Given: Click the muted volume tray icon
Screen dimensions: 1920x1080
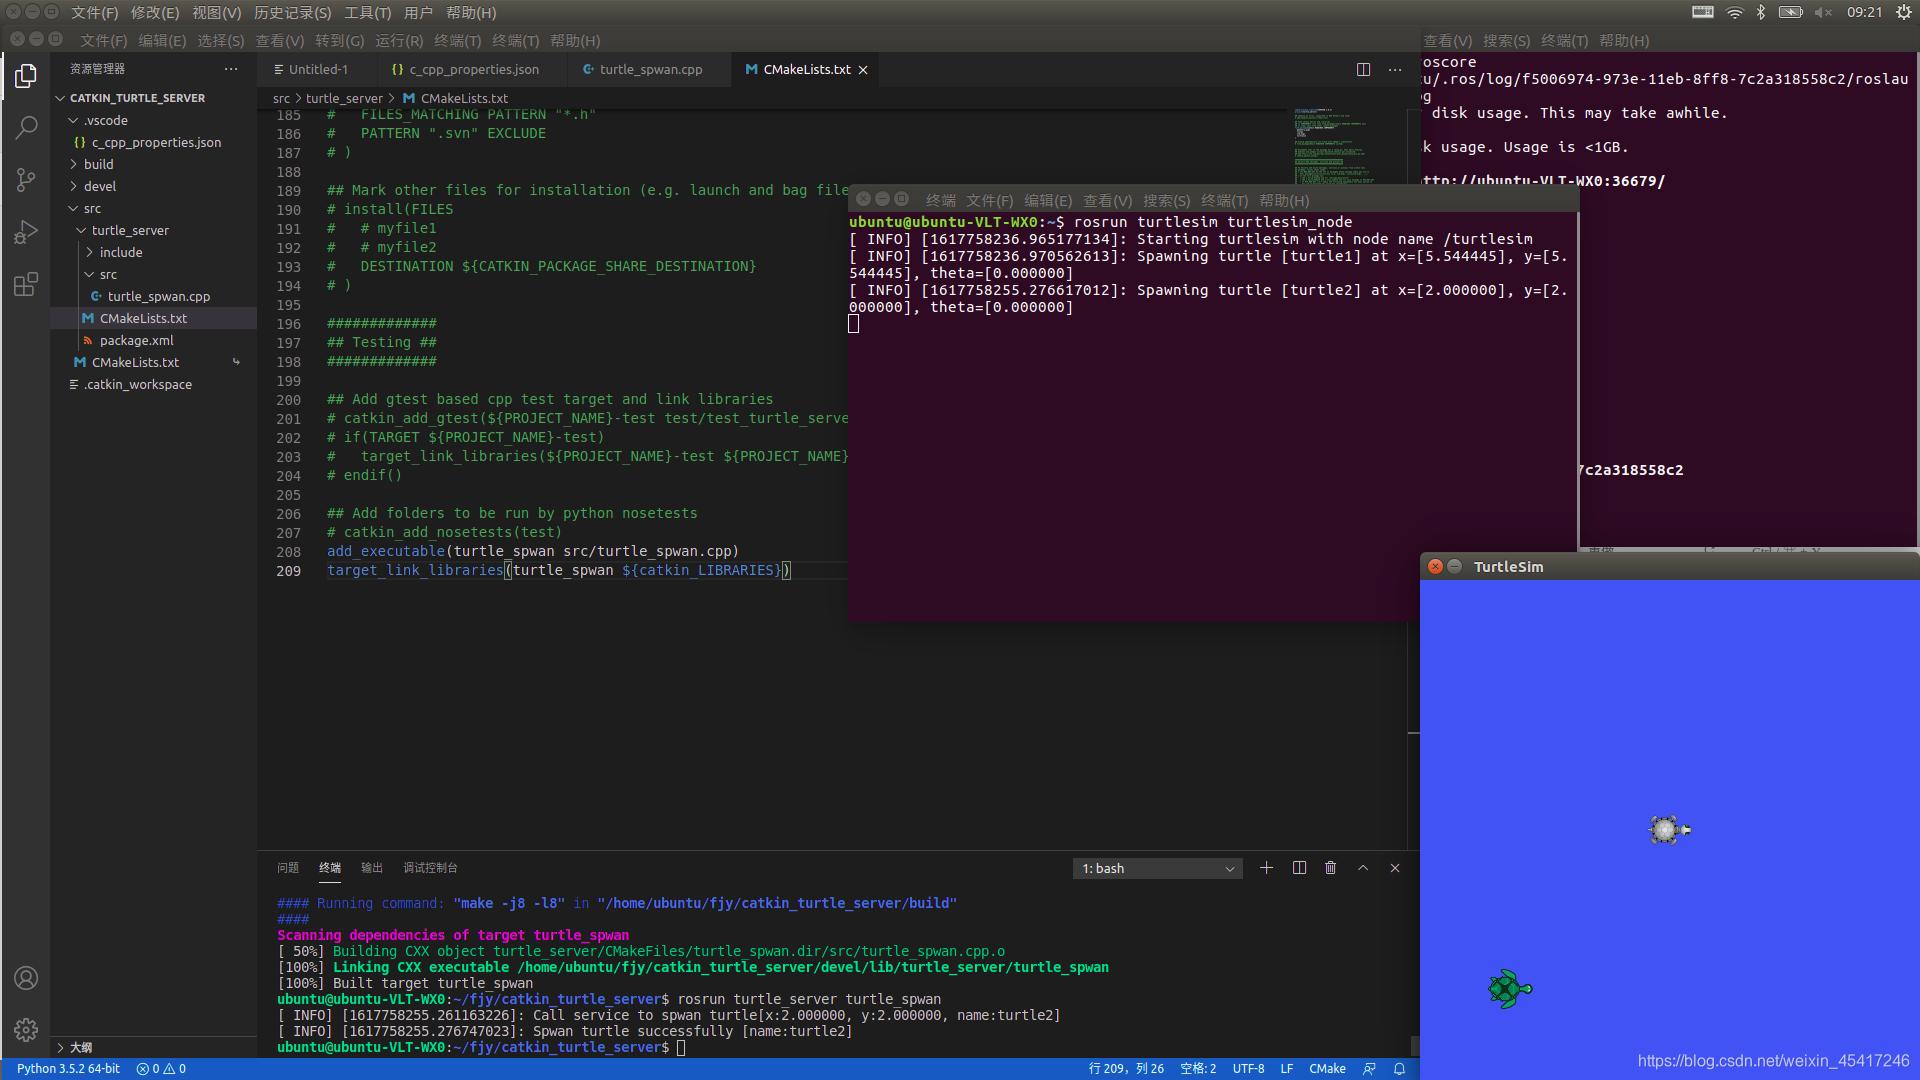Looking at the screenshot, I should coord(1823,12).
